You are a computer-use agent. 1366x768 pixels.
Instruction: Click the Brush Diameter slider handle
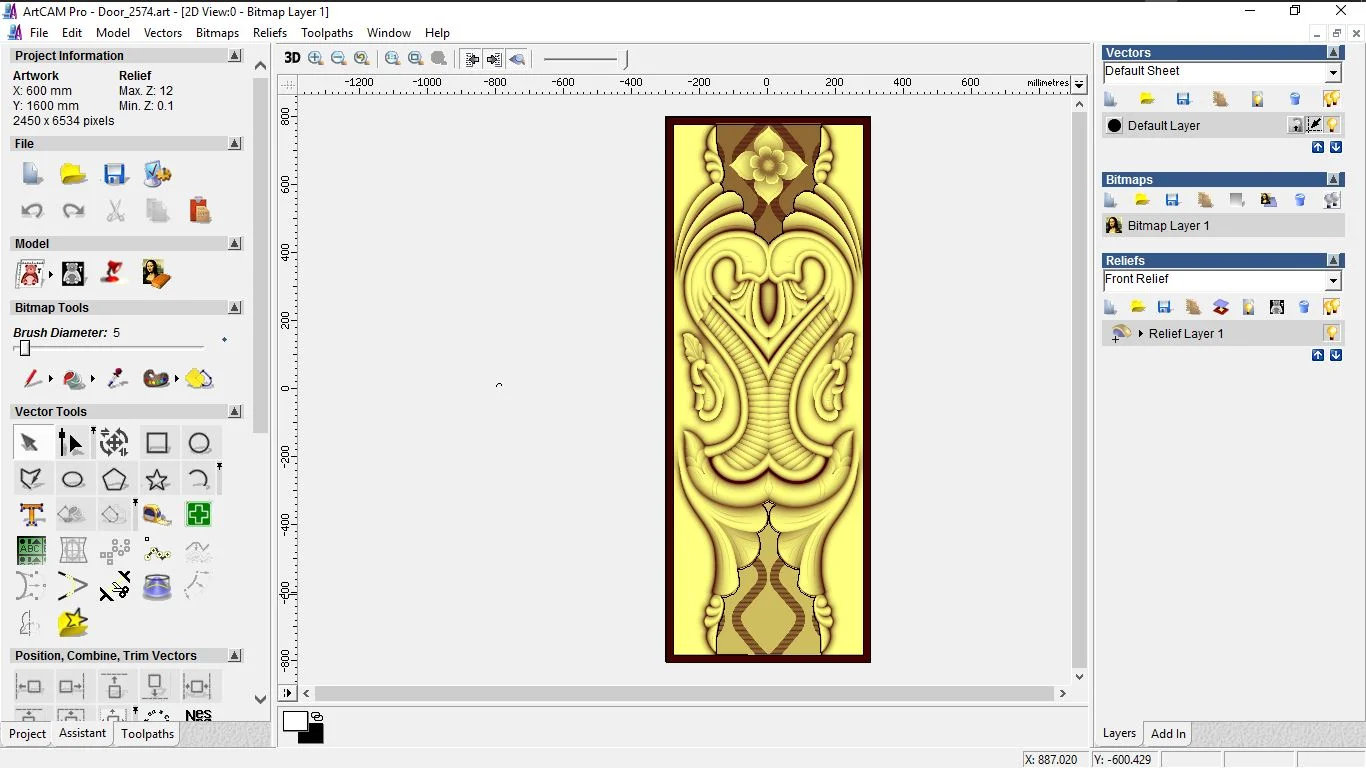(x=25, y=348)
